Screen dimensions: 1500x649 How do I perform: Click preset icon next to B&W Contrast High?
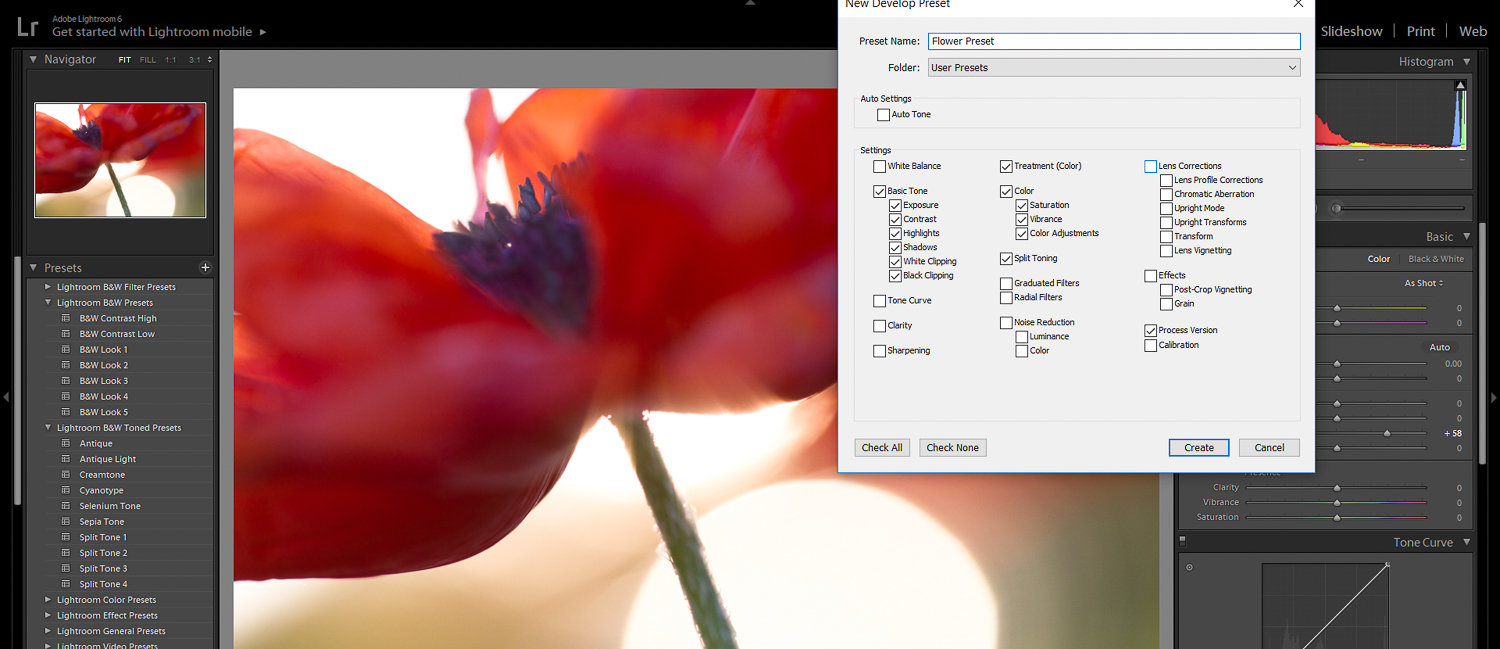pos(66,318)
